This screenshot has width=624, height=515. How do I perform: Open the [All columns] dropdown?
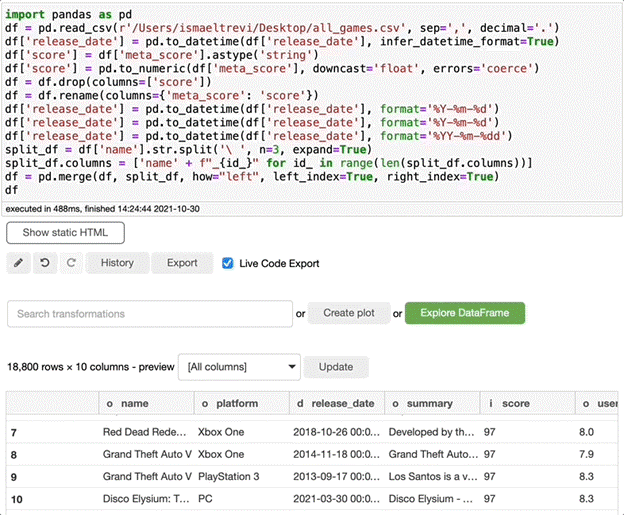(238, 367)
